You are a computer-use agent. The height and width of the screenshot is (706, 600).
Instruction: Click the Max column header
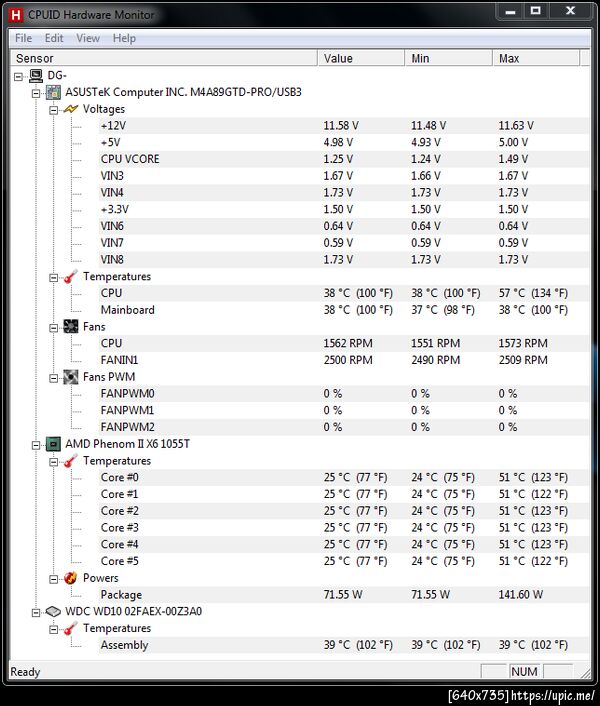pos(536,58)
